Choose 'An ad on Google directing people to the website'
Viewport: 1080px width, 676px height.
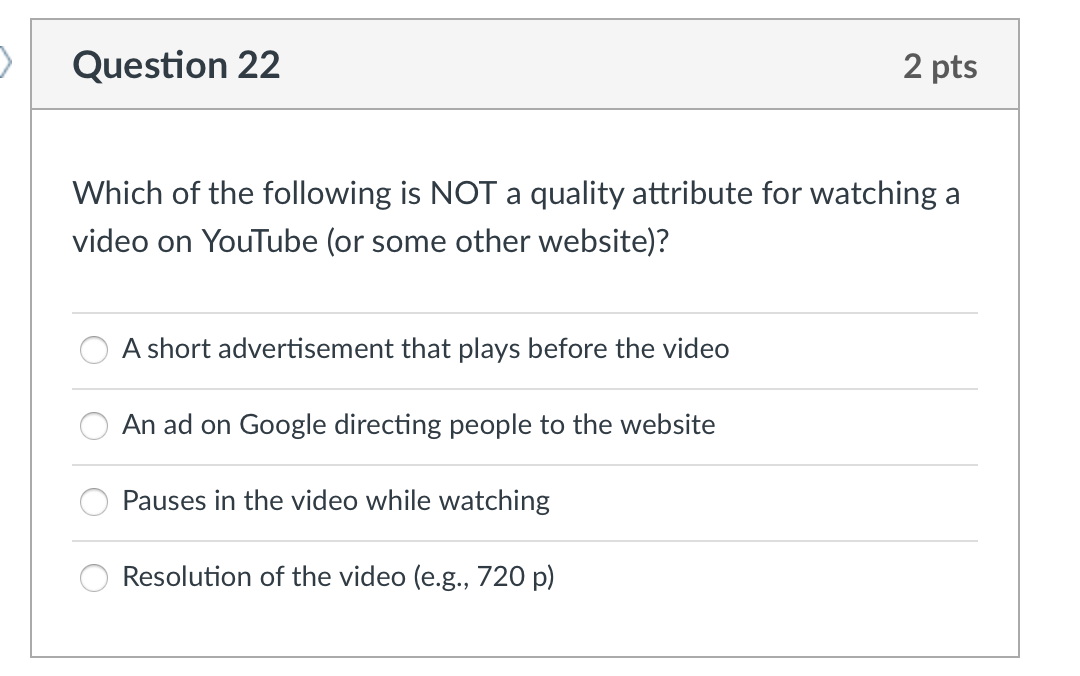[93, 426]
